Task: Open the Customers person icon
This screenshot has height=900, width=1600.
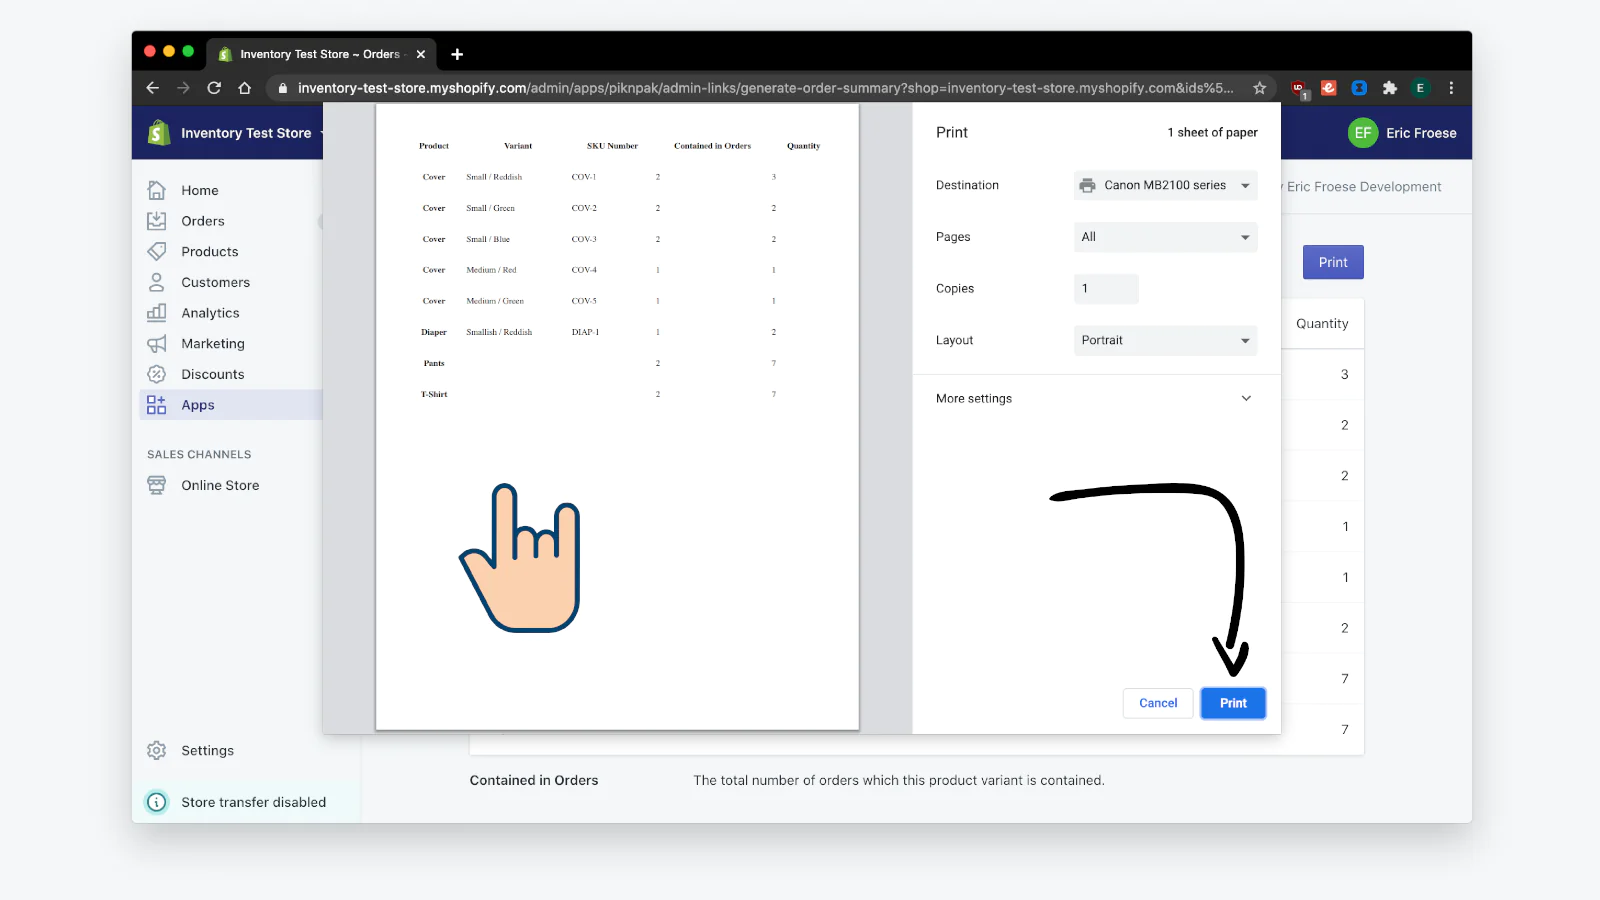Action: (x=157, y=282)
